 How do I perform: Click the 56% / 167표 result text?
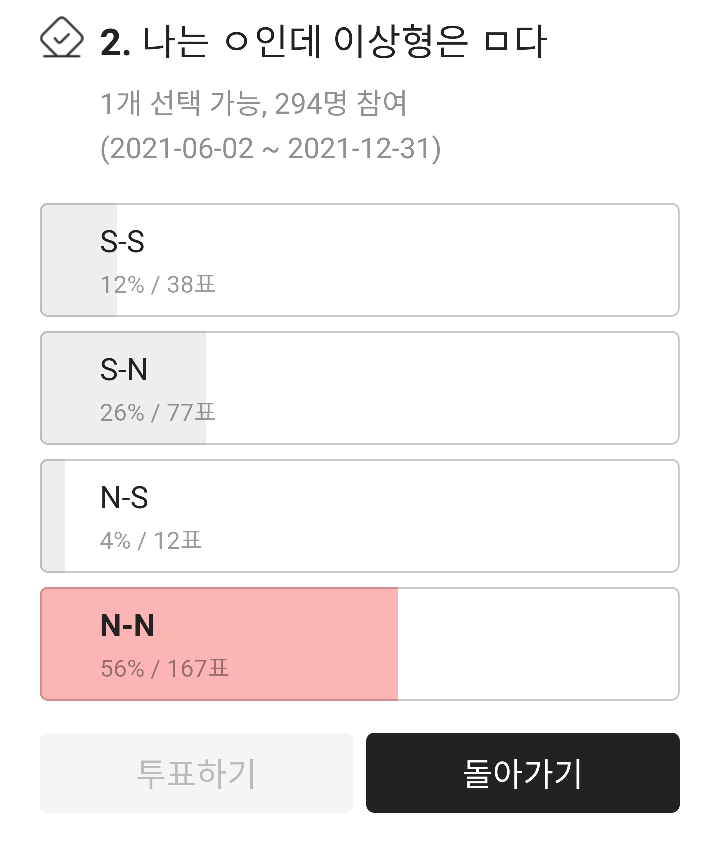point(165,668)
